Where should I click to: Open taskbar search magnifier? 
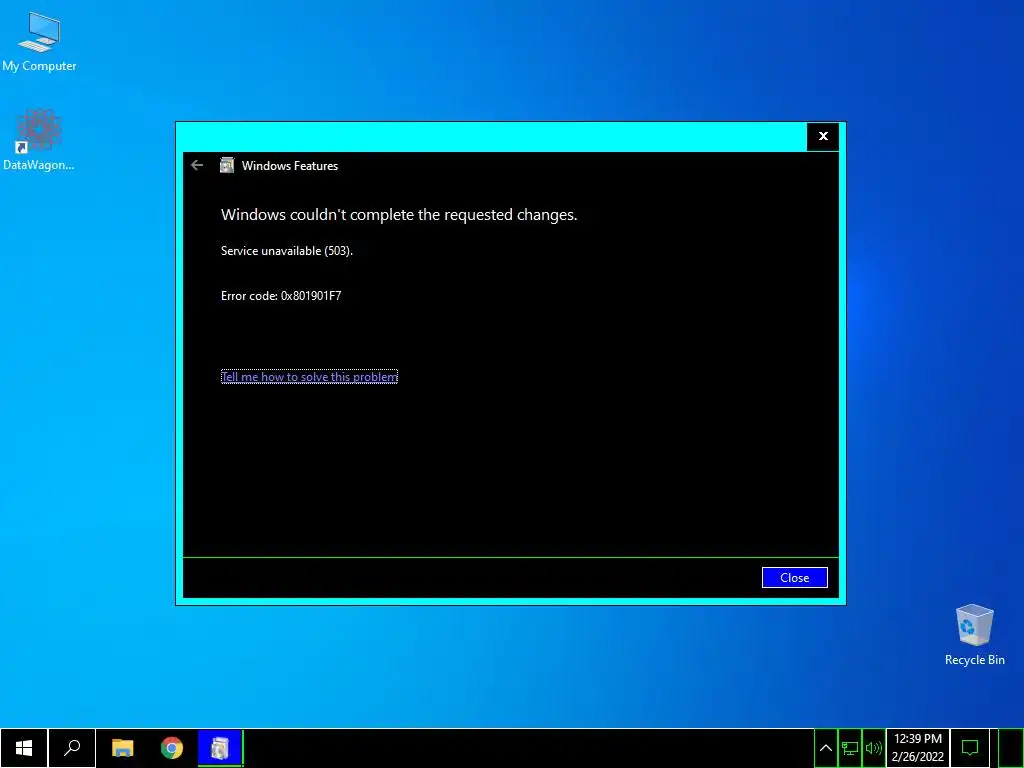72,748
